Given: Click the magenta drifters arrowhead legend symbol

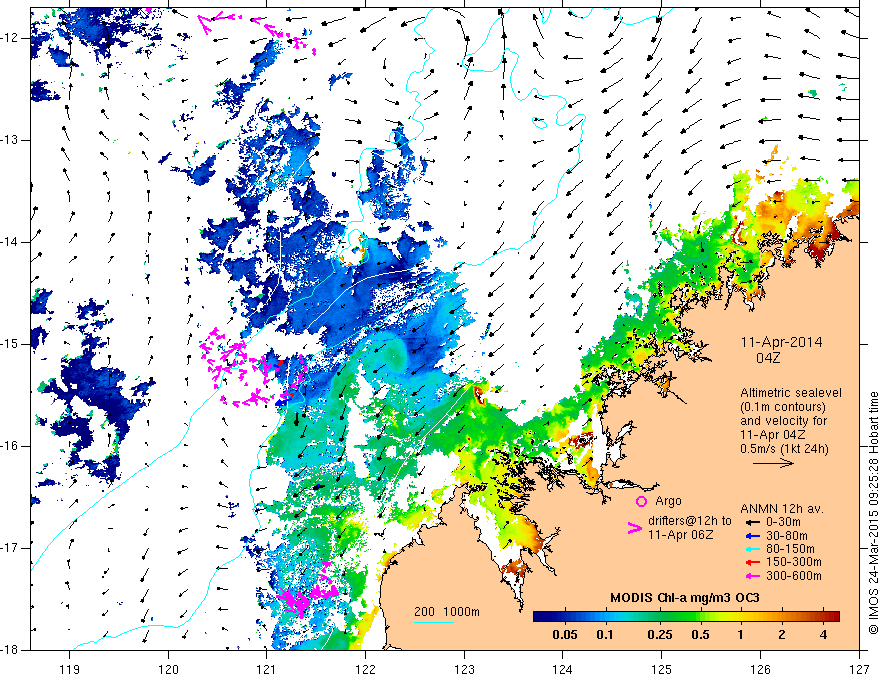Looking at the screenshot, I should coord(635,527).
